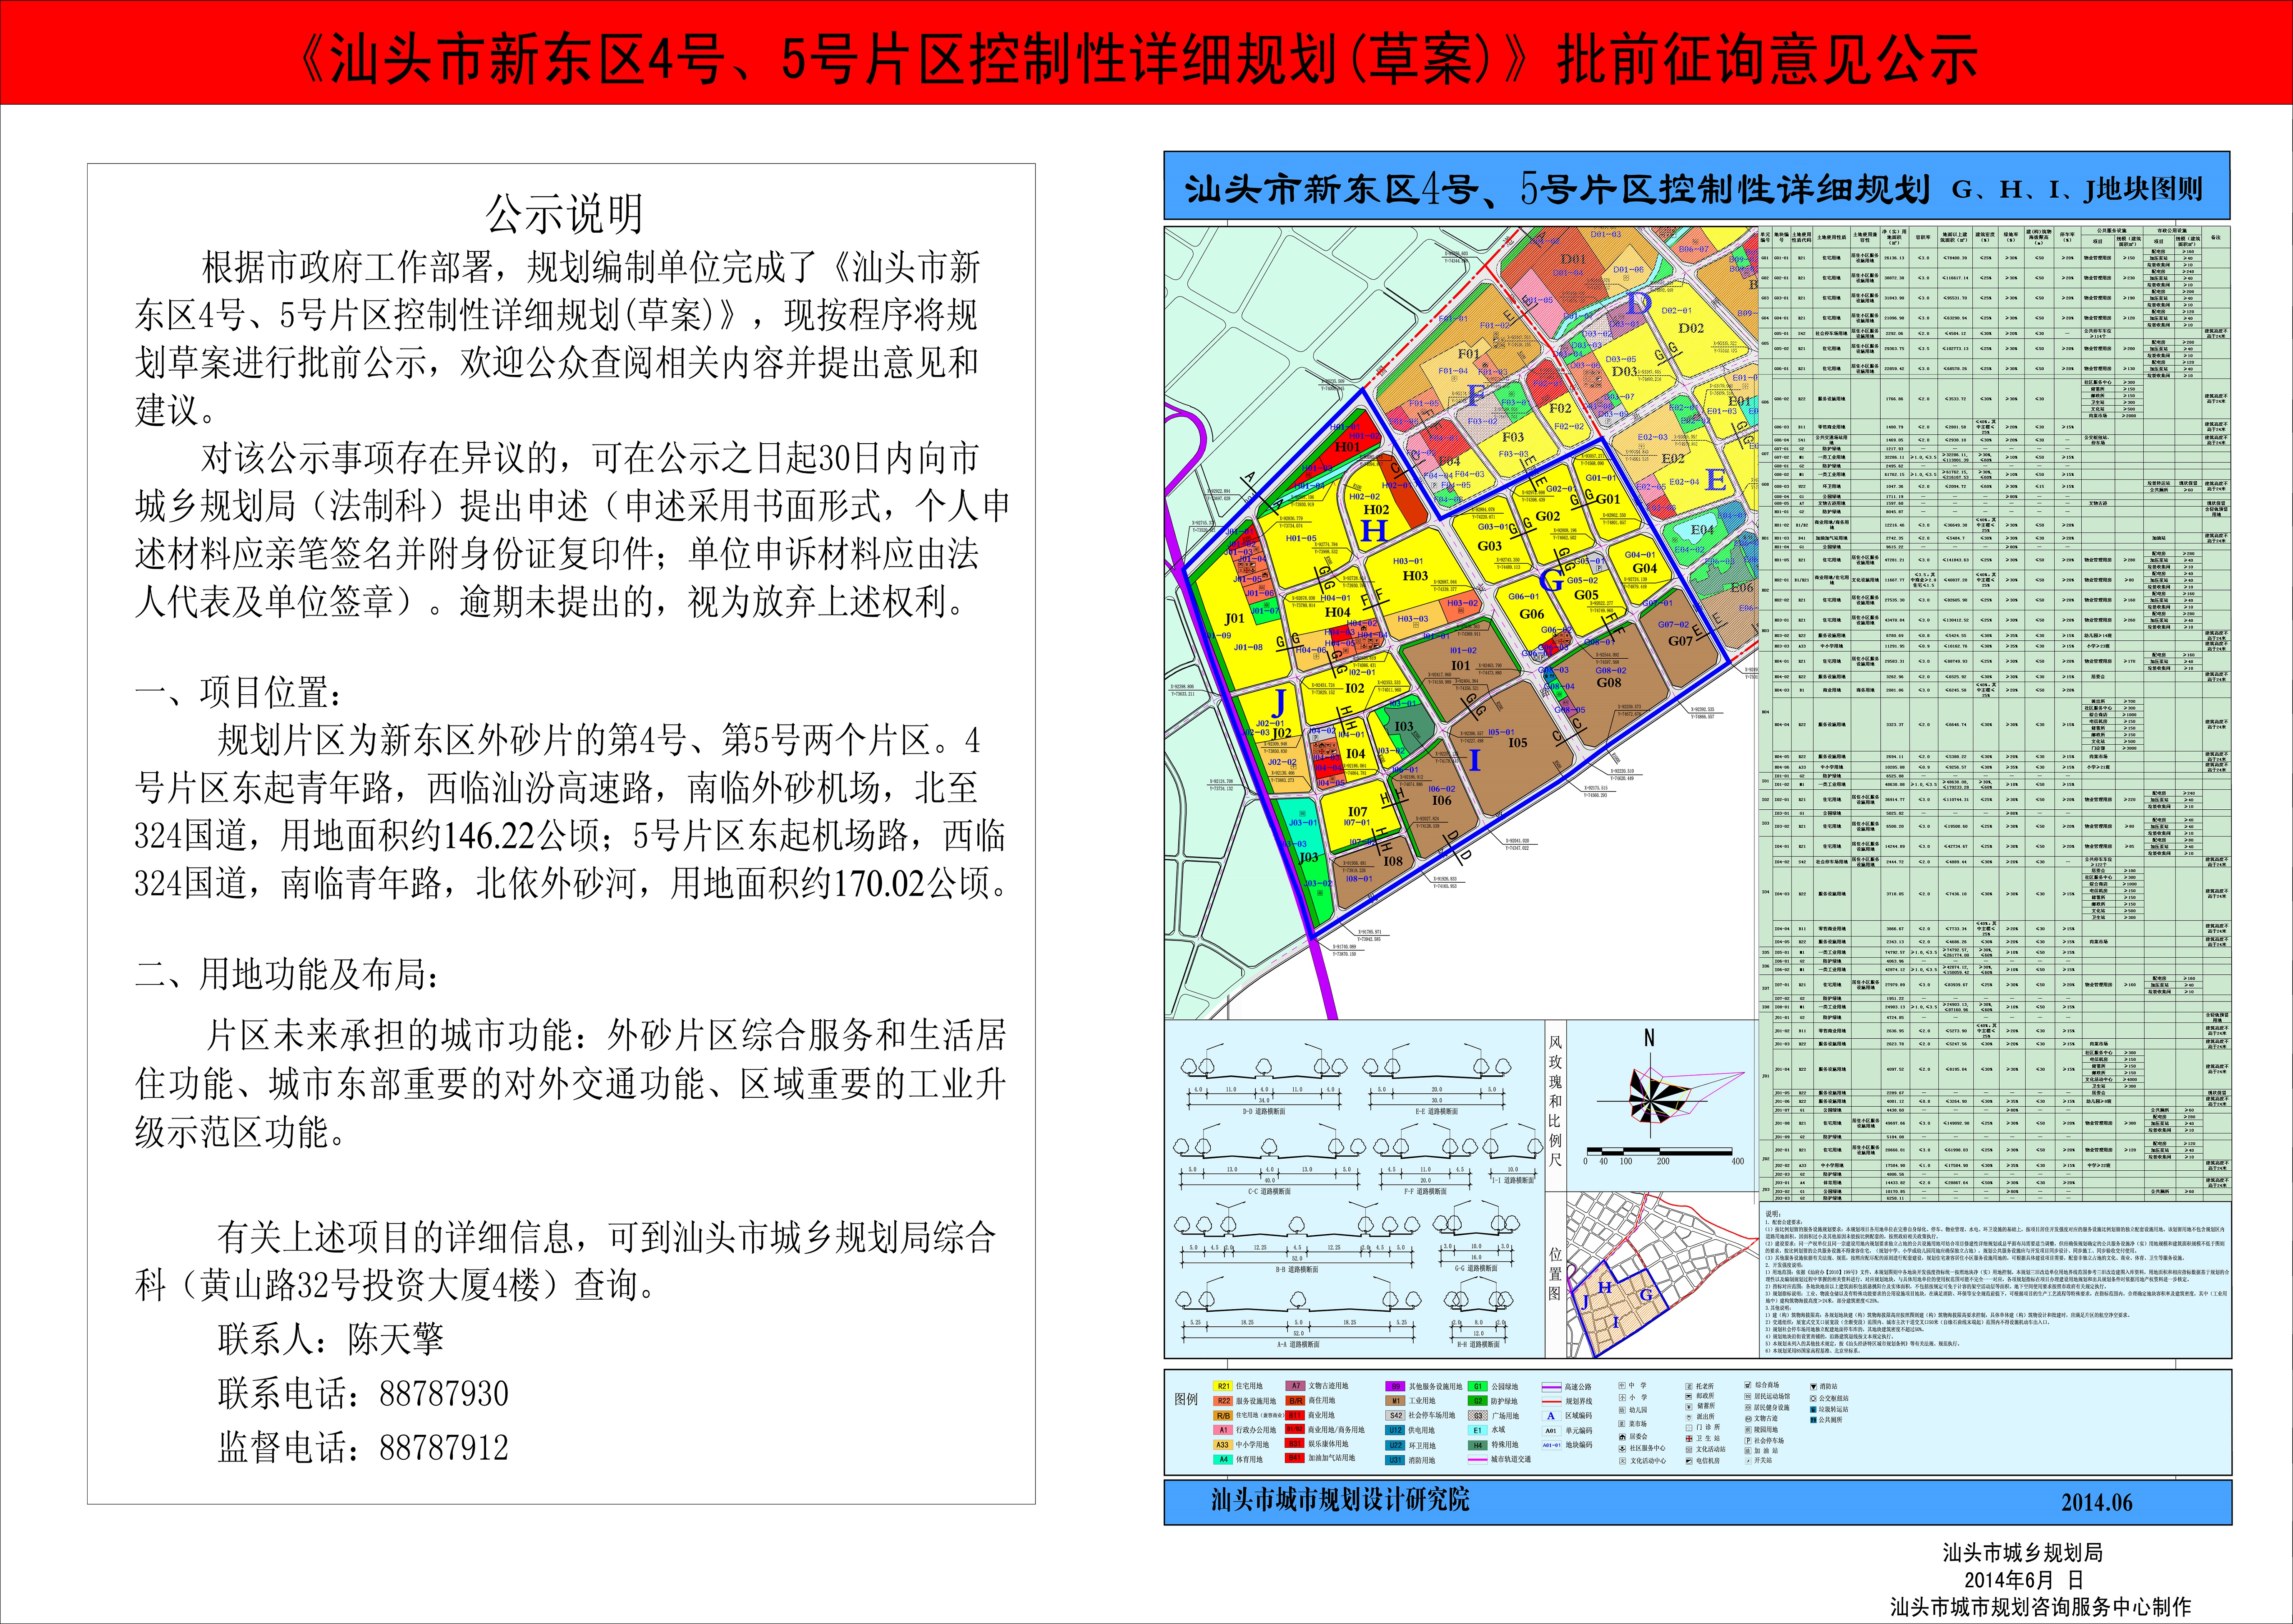2293x1624 pixels.
Task: Click the 邮政所 envelope legend icon
Action: pos(1689,1397)
